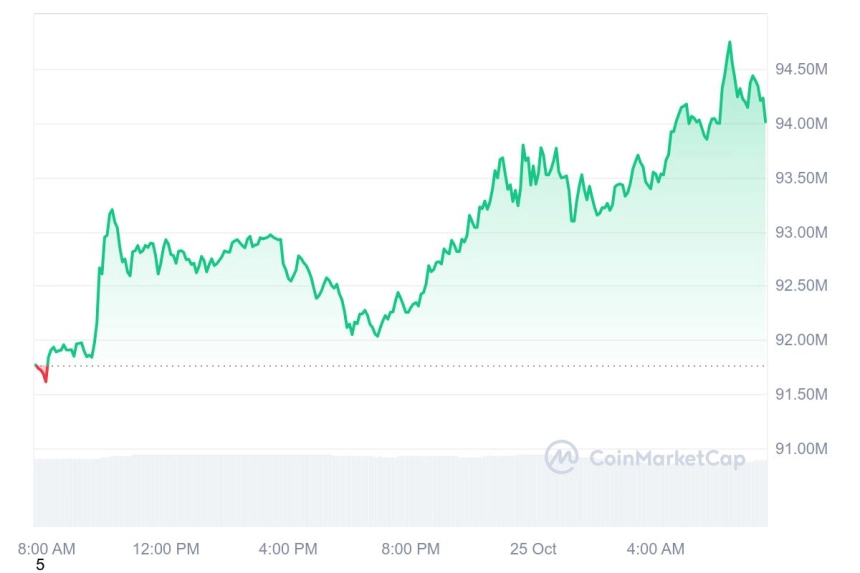
Task: Click the 92.00M price label
Action: coord(801,340)
